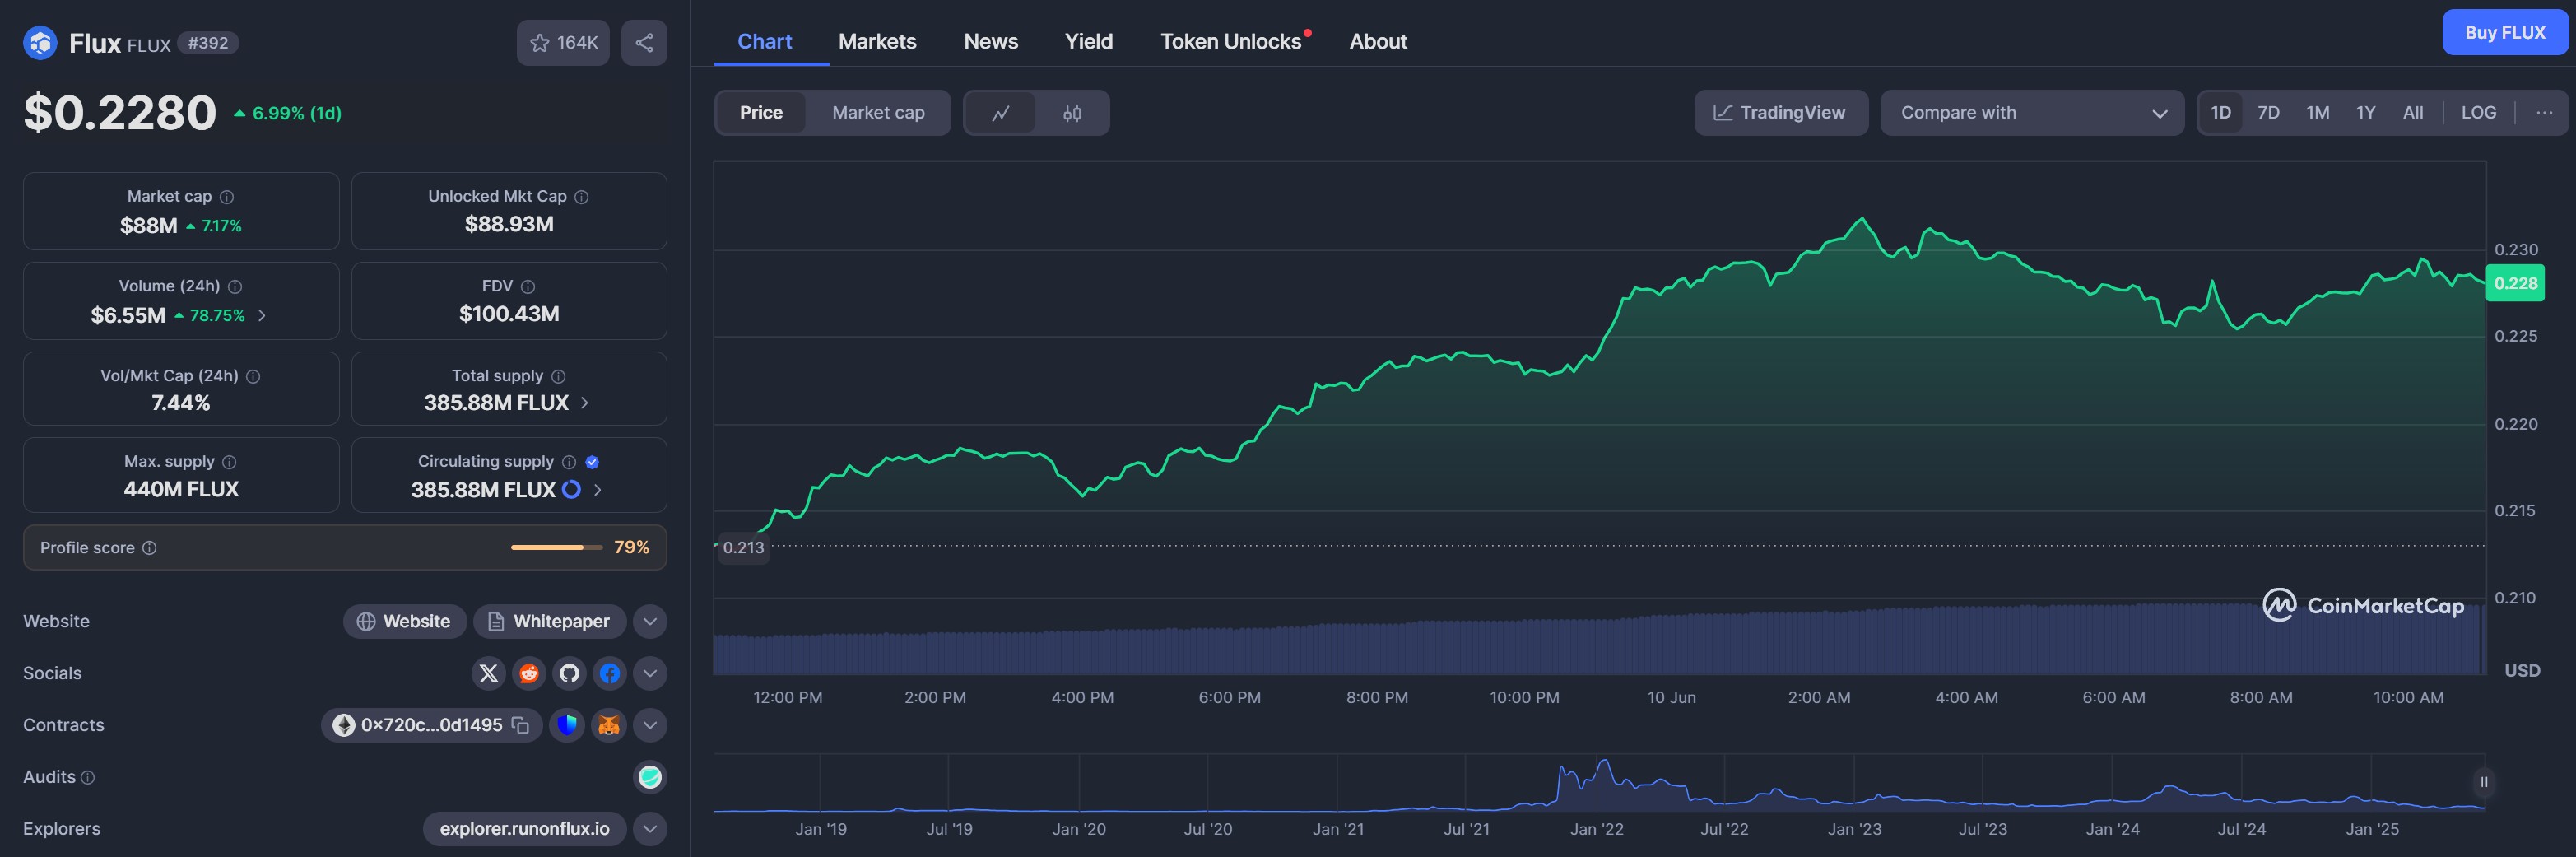Open Audits info icon
The height and width of the screenshot is (857, 2576).
tap(88, 778)
